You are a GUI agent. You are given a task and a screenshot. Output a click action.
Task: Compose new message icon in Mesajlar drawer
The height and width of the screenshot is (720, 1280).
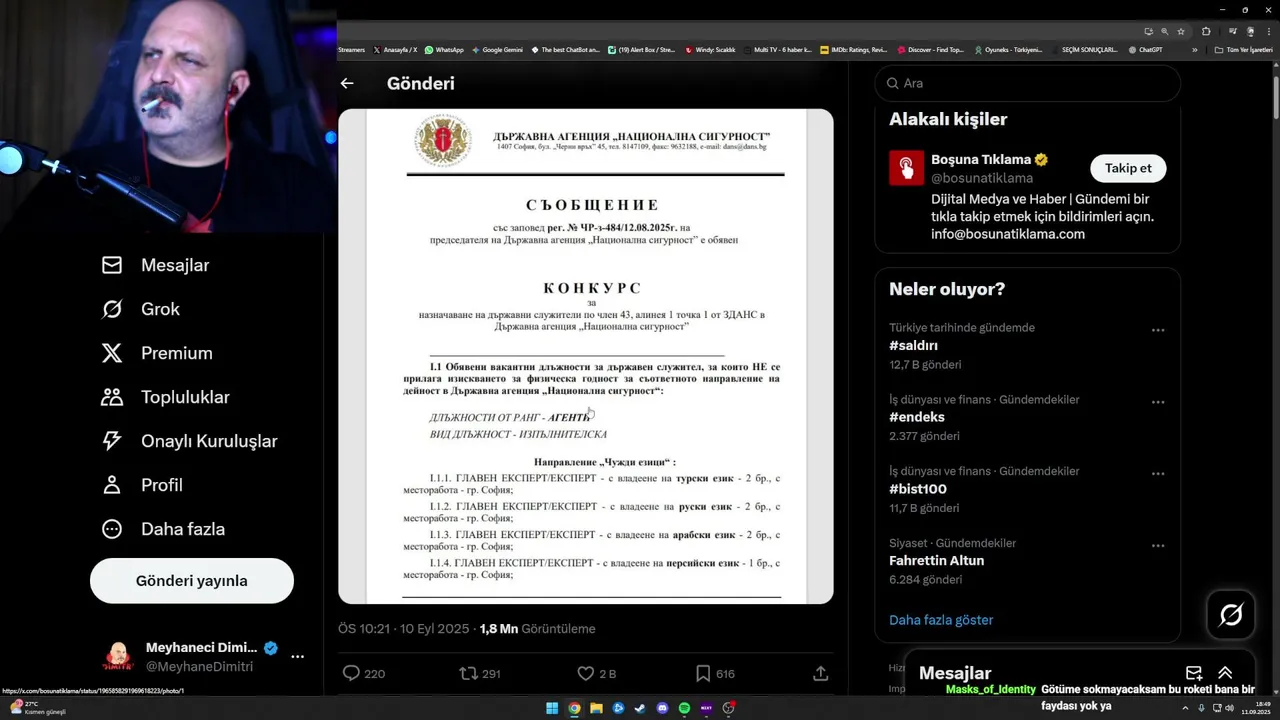pyautogui.click(x=1194, y=673)
